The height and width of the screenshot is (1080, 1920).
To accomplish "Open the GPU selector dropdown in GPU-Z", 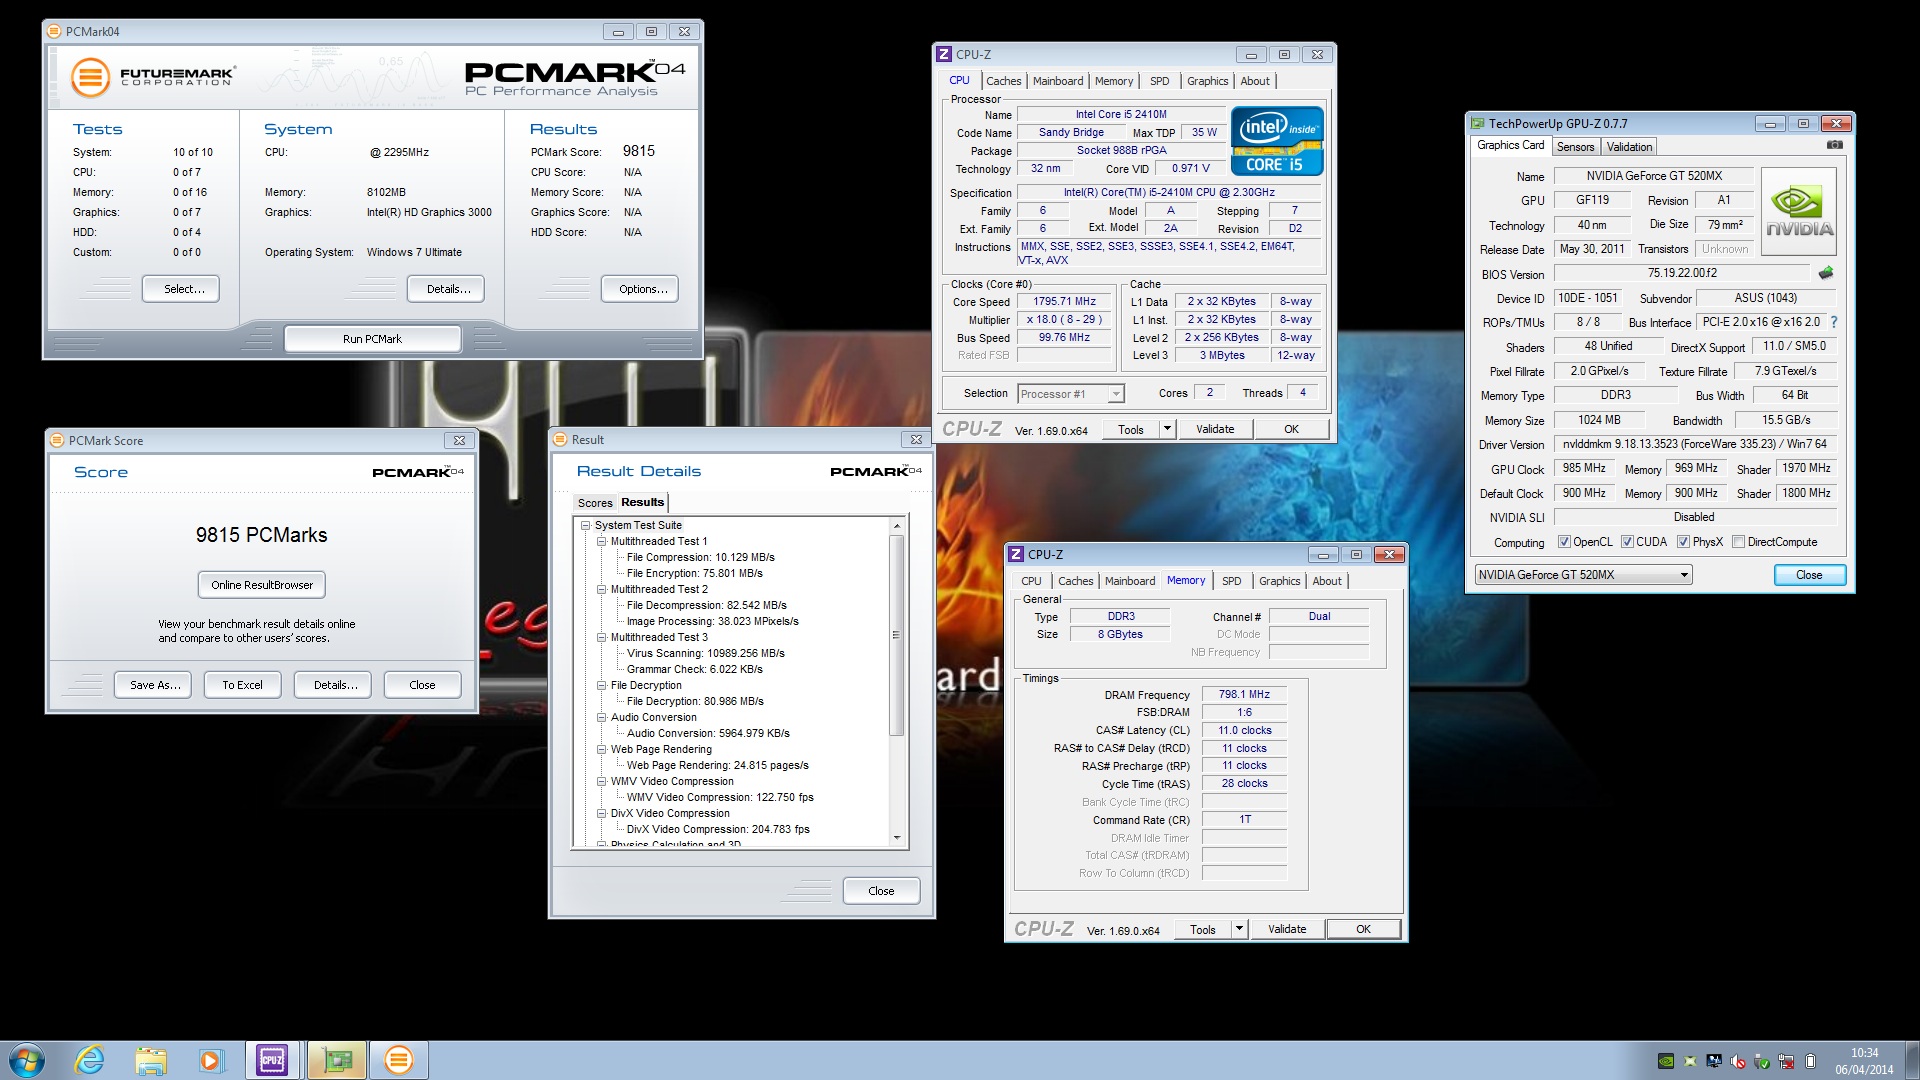I will point(1583,575).
